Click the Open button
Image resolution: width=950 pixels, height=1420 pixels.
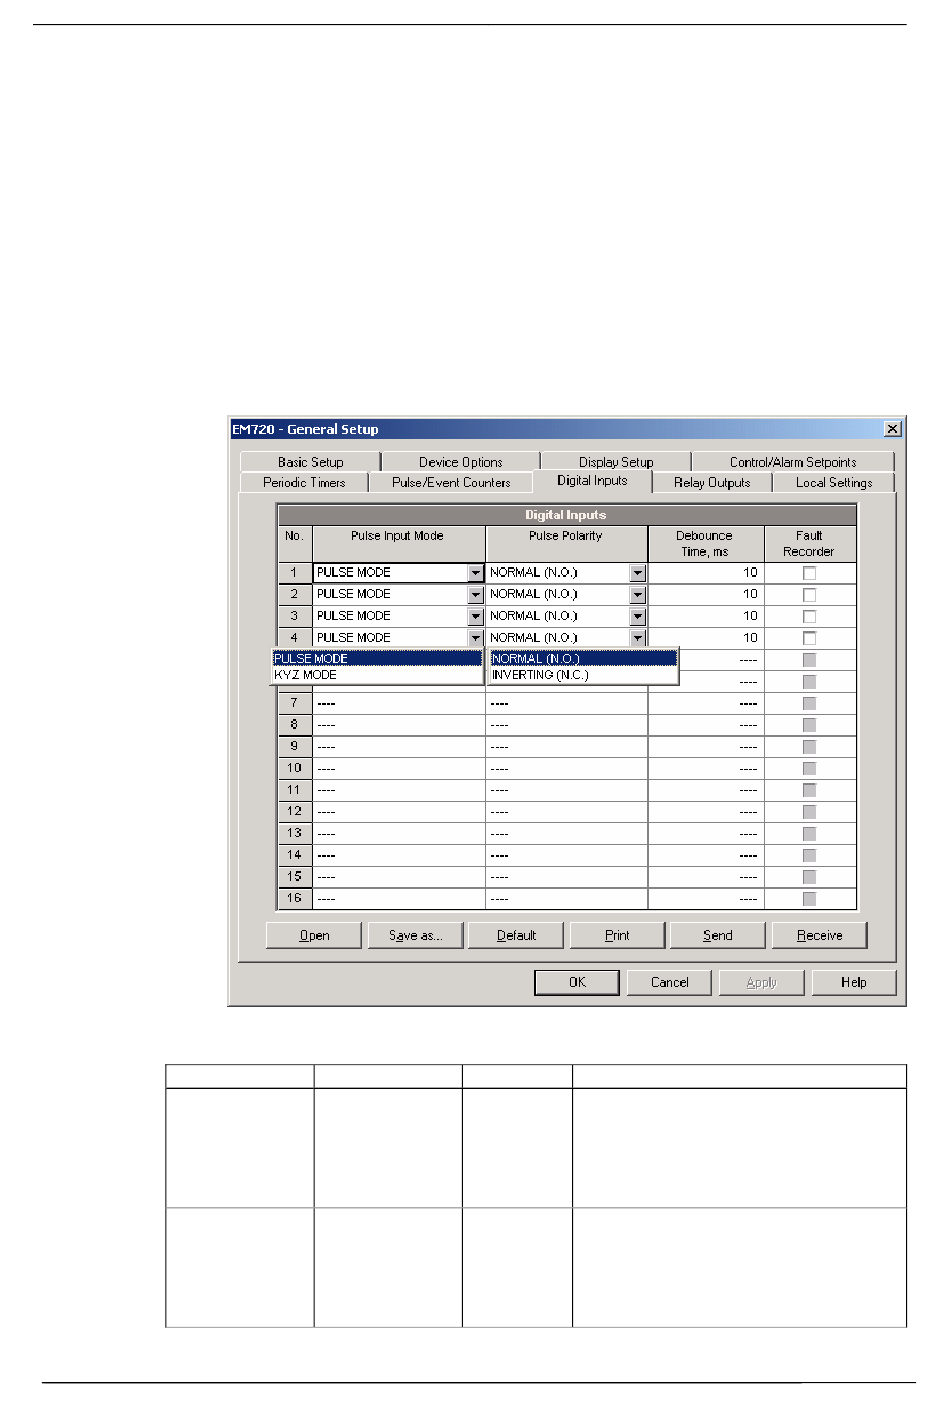(314, 935)
